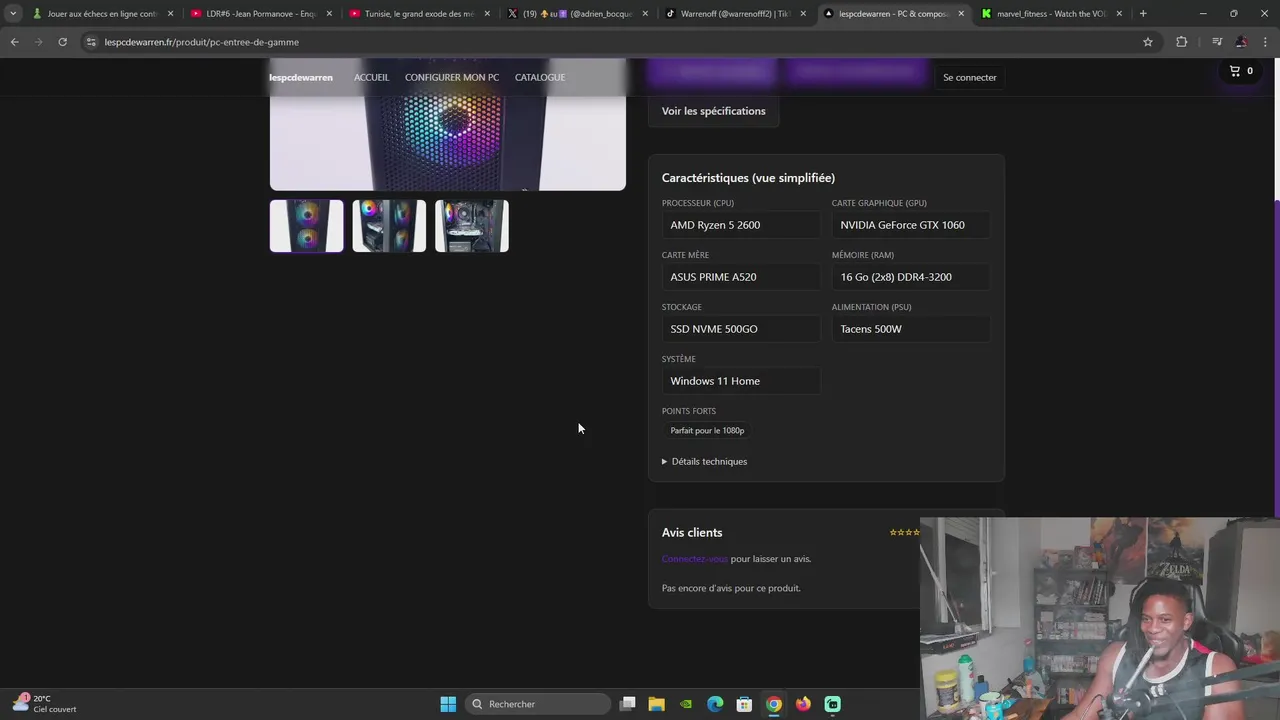Open a new browser tab
The width and height of the screenshot is (1280, 720).
pos(1143,14)
